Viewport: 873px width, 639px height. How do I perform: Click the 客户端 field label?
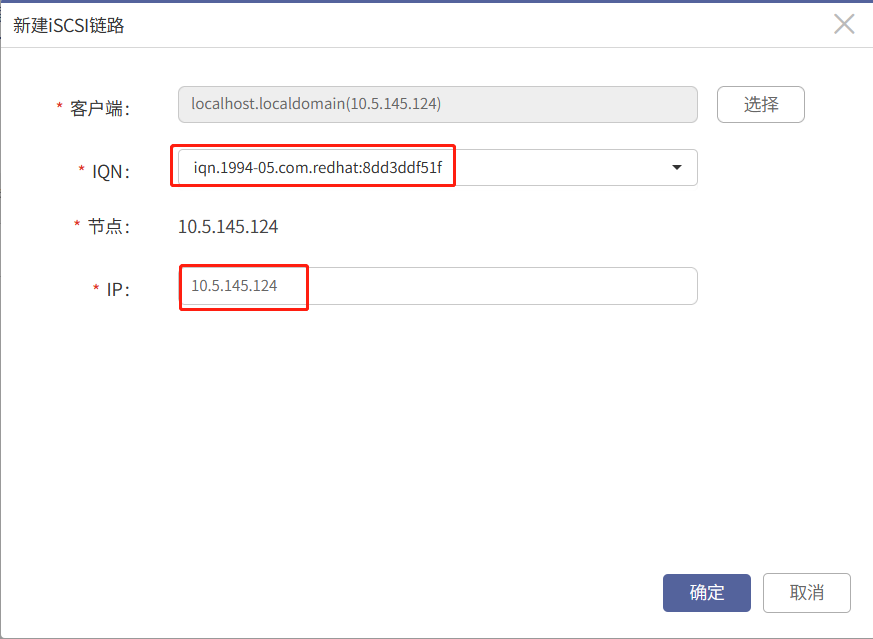tap(100, 108)
